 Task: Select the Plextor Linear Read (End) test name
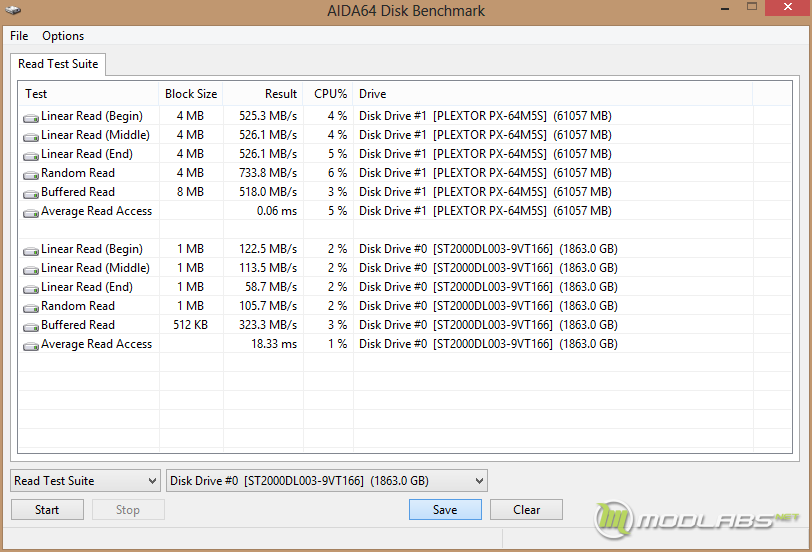tap(87, 154)
